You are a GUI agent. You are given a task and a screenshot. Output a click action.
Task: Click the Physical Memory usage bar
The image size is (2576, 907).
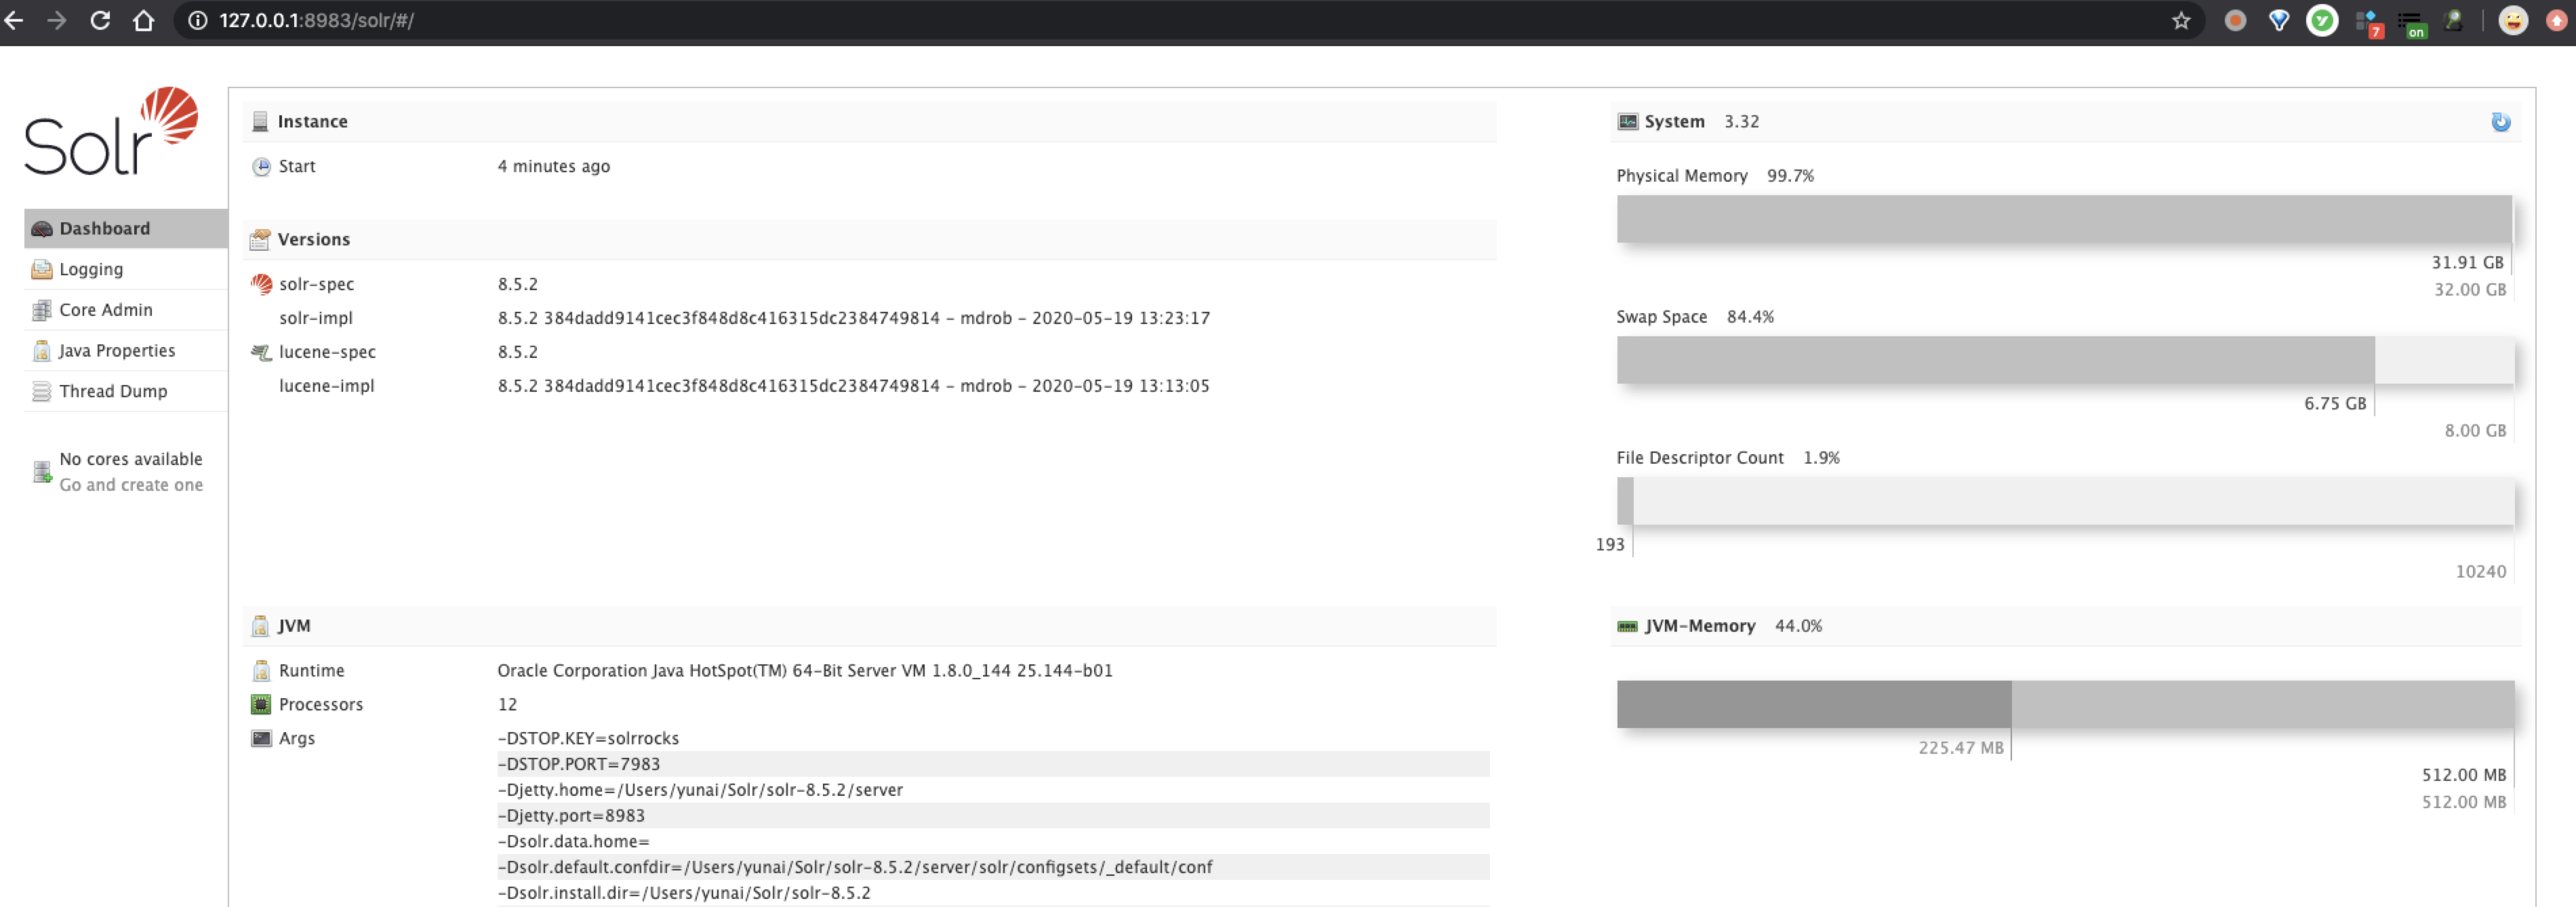[2064, 219]
